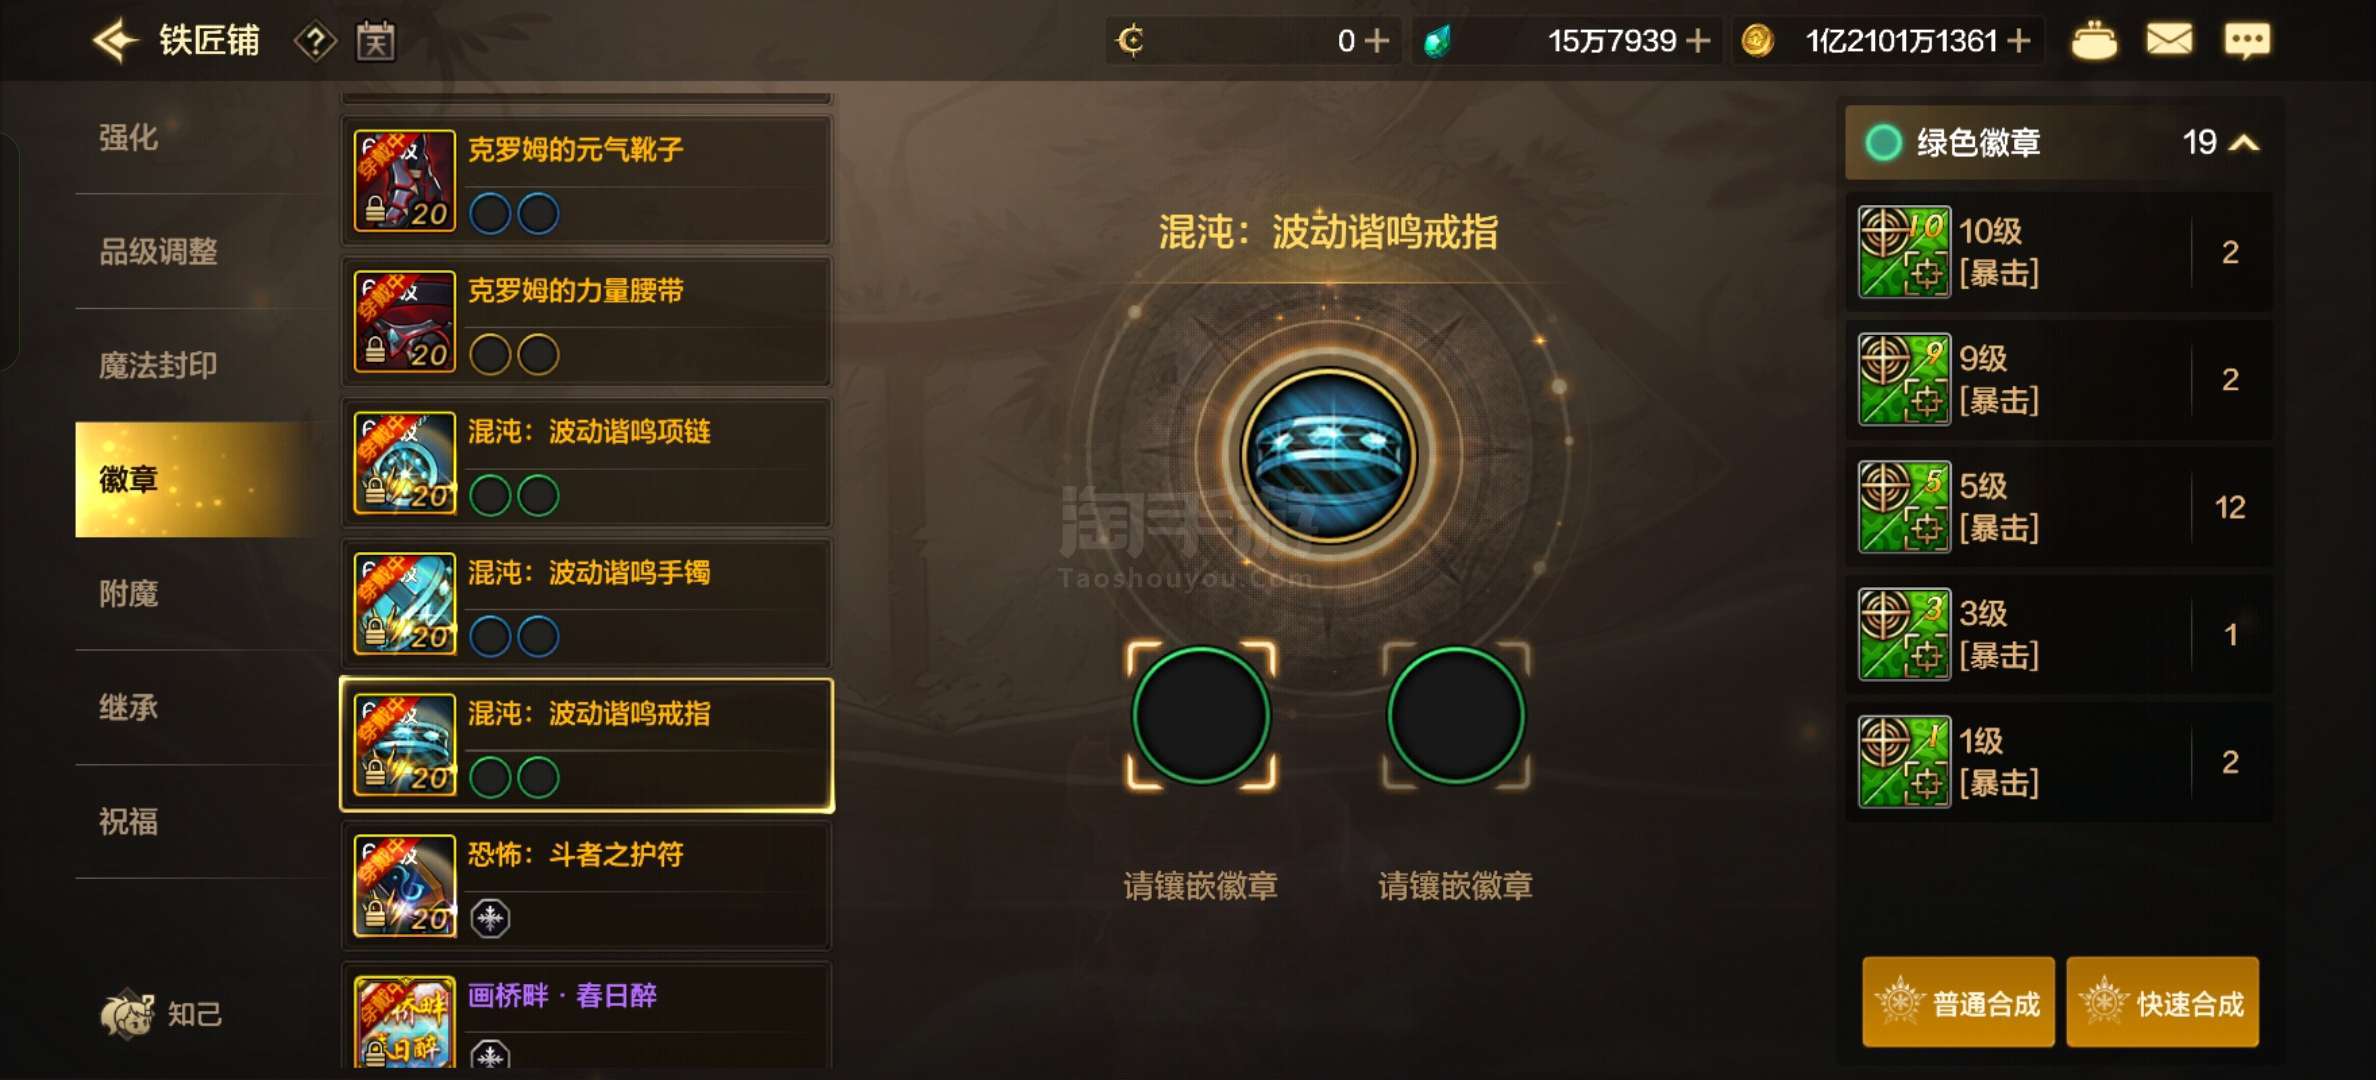Viewport: 2376px width, 1080px height.
Task: Select the 5级 暴击 emblem
Action: point(2059,507)
